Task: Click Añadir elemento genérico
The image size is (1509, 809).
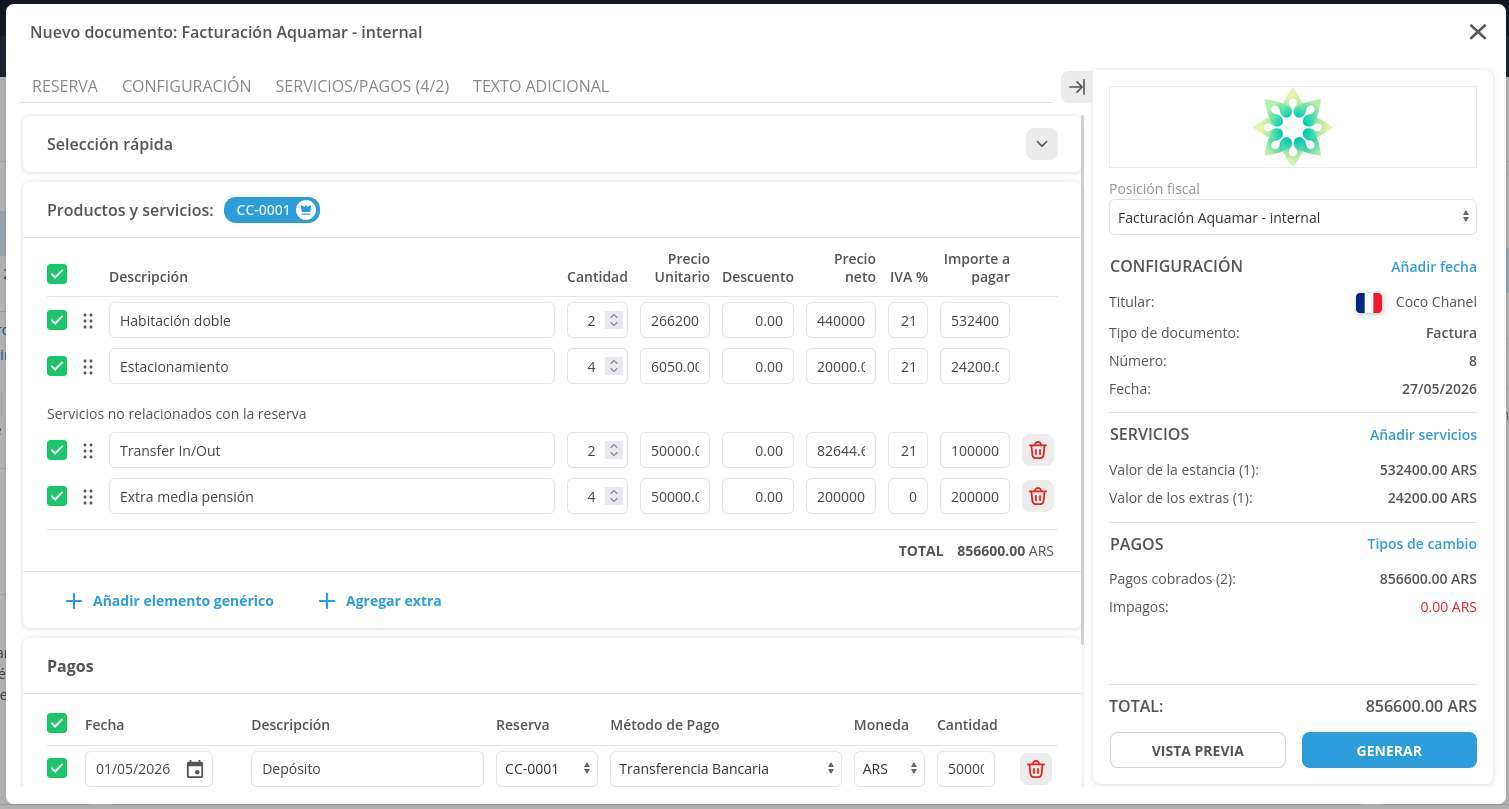Action: (x=183, y=601)
